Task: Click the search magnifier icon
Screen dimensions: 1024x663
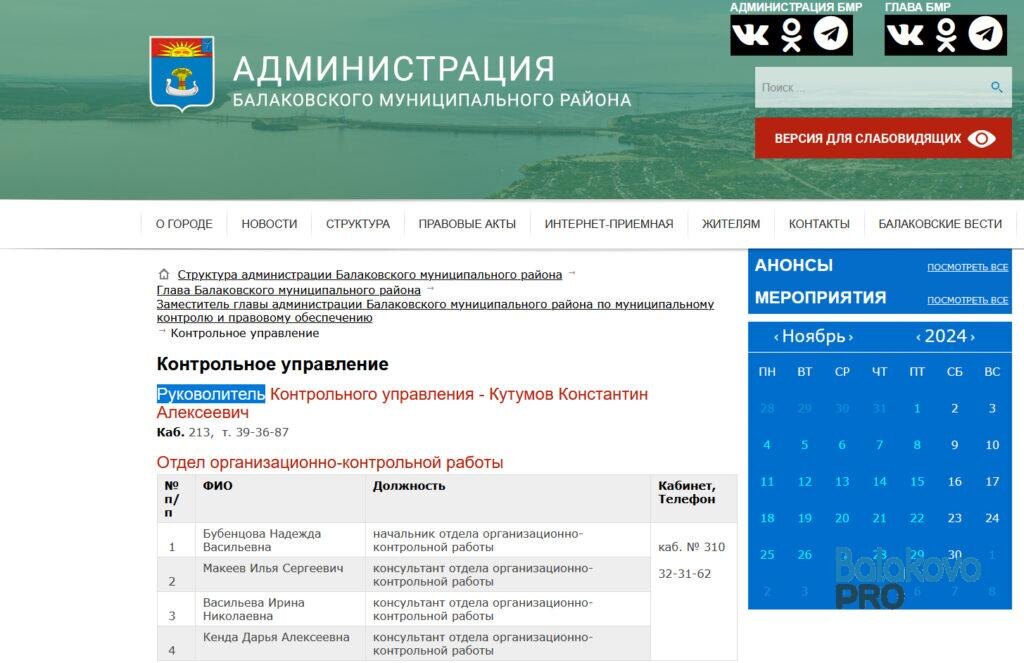Action: tap(996, 87)
